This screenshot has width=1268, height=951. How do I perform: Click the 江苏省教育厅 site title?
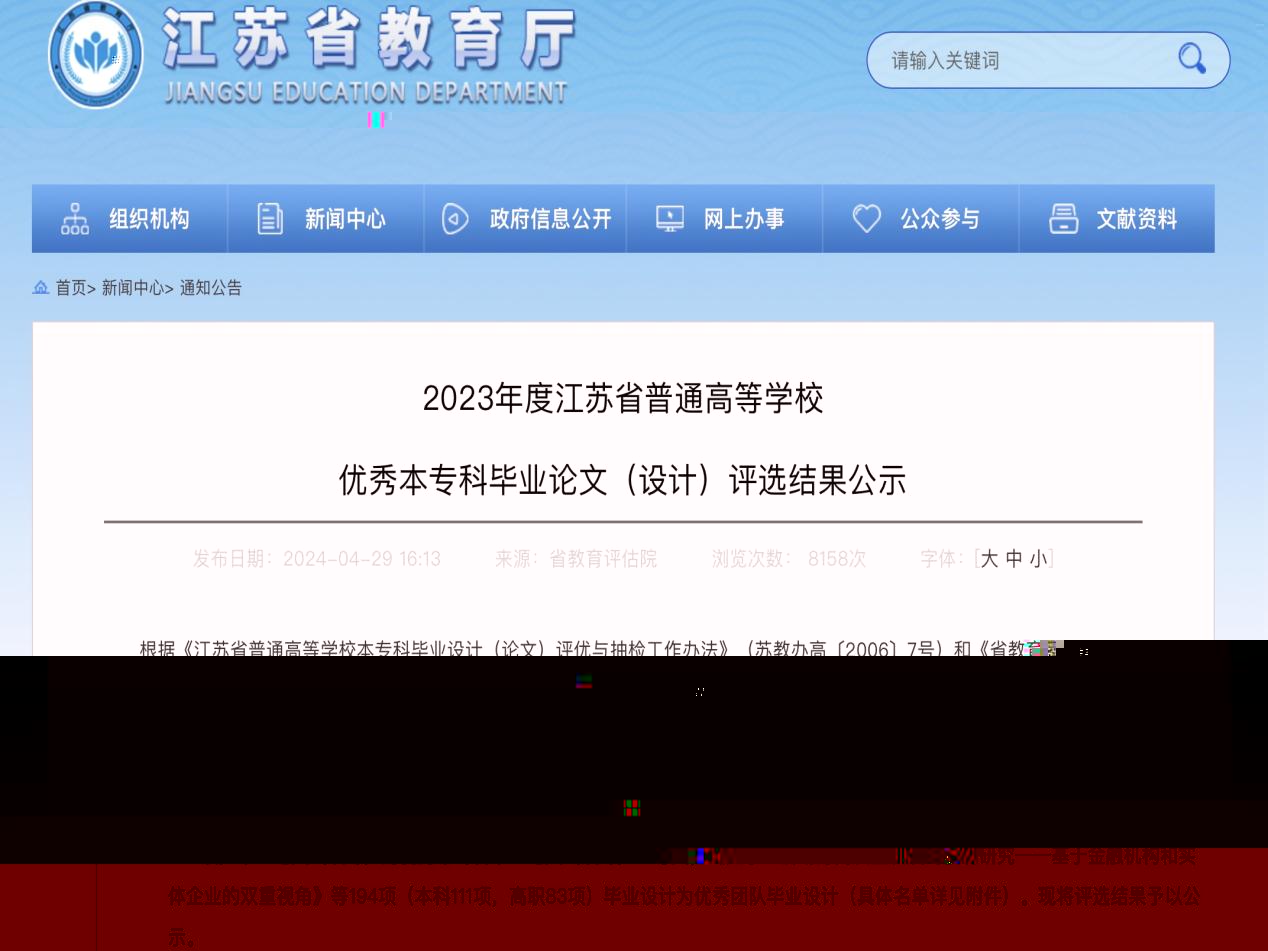point(369,40)
